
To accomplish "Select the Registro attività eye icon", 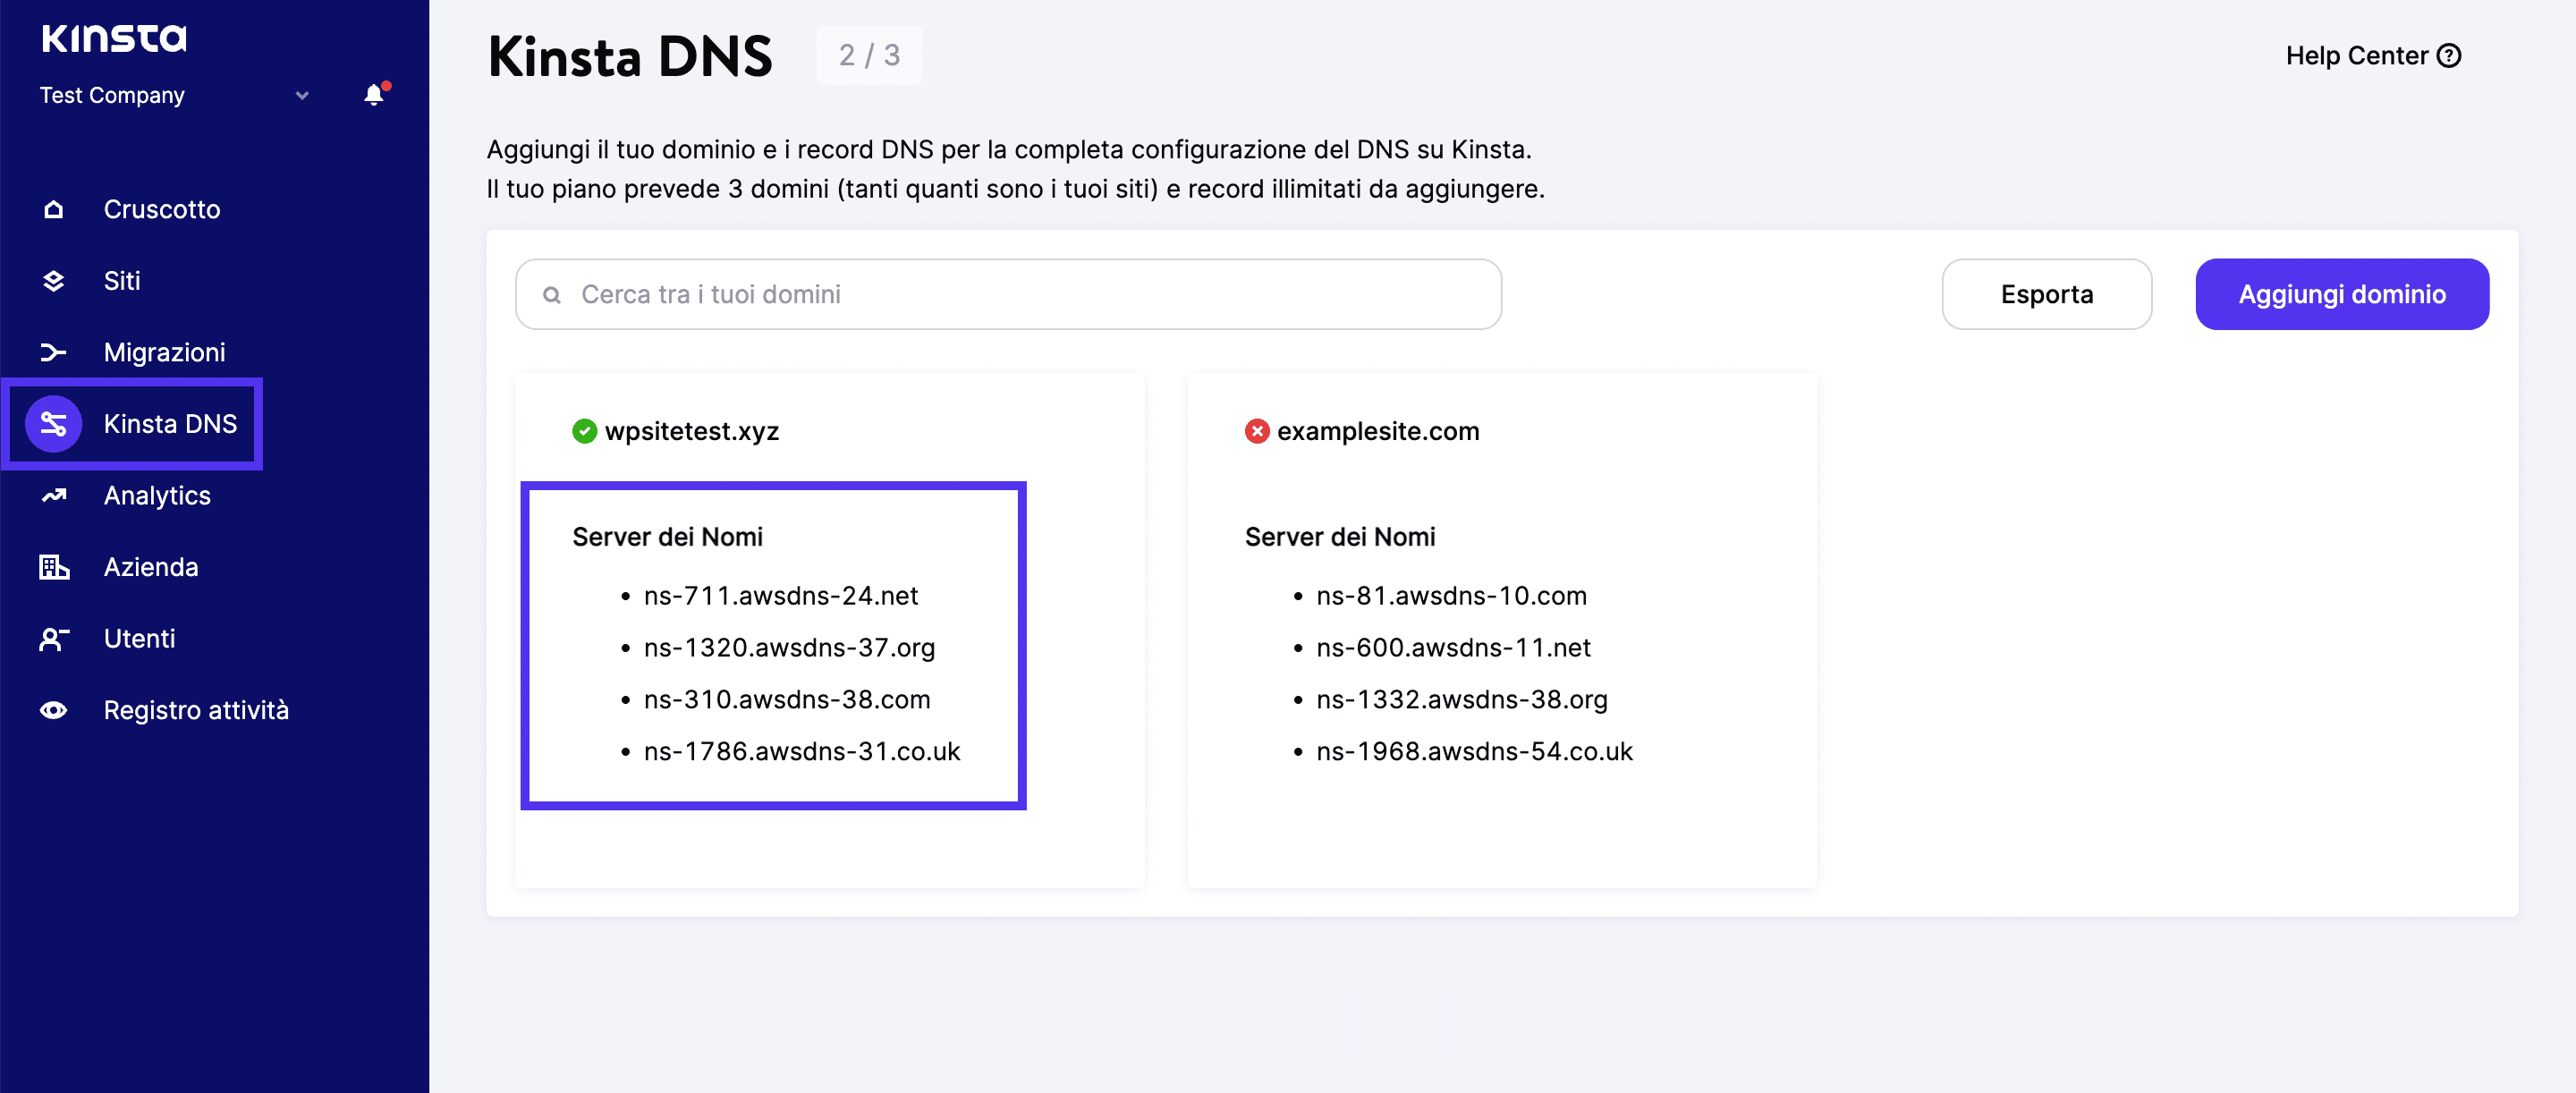I will (53, 710).
